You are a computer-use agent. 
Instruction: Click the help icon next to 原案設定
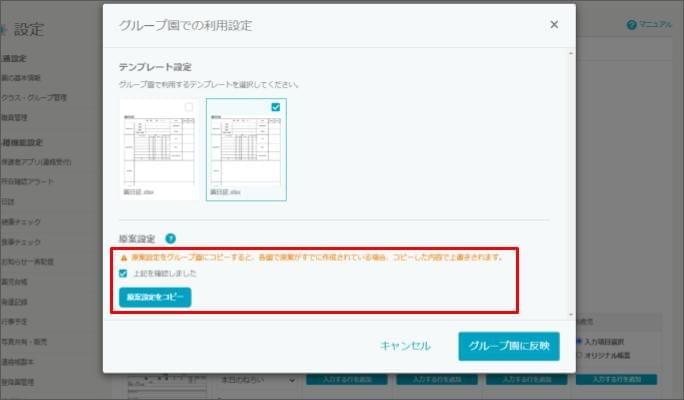[170, 239]
